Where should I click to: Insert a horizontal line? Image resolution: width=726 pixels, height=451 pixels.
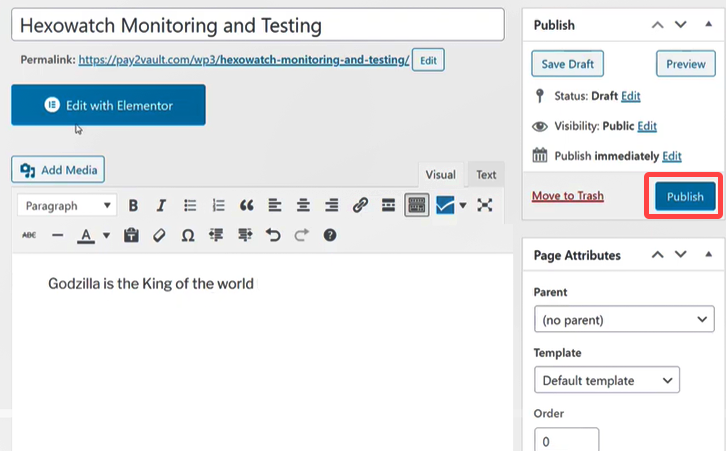57,235
